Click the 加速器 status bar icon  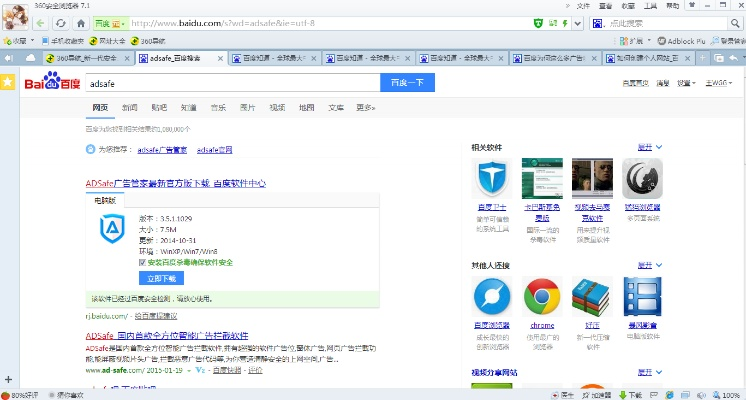pos(597,395)
